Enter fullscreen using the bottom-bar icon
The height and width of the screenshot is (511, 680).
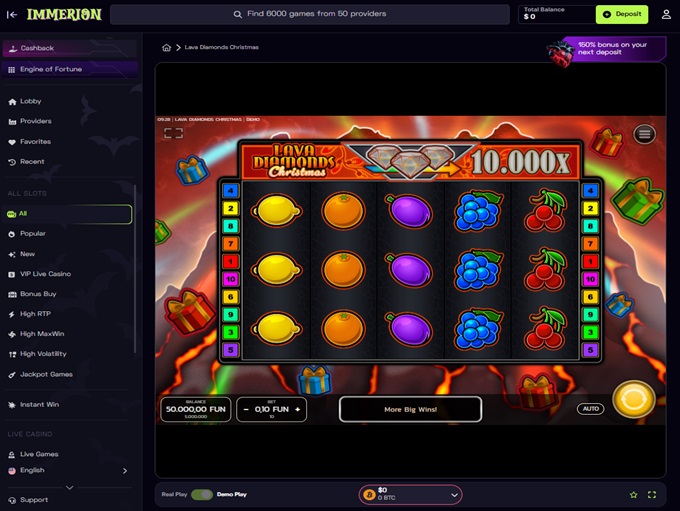click(x=652, y=495)
